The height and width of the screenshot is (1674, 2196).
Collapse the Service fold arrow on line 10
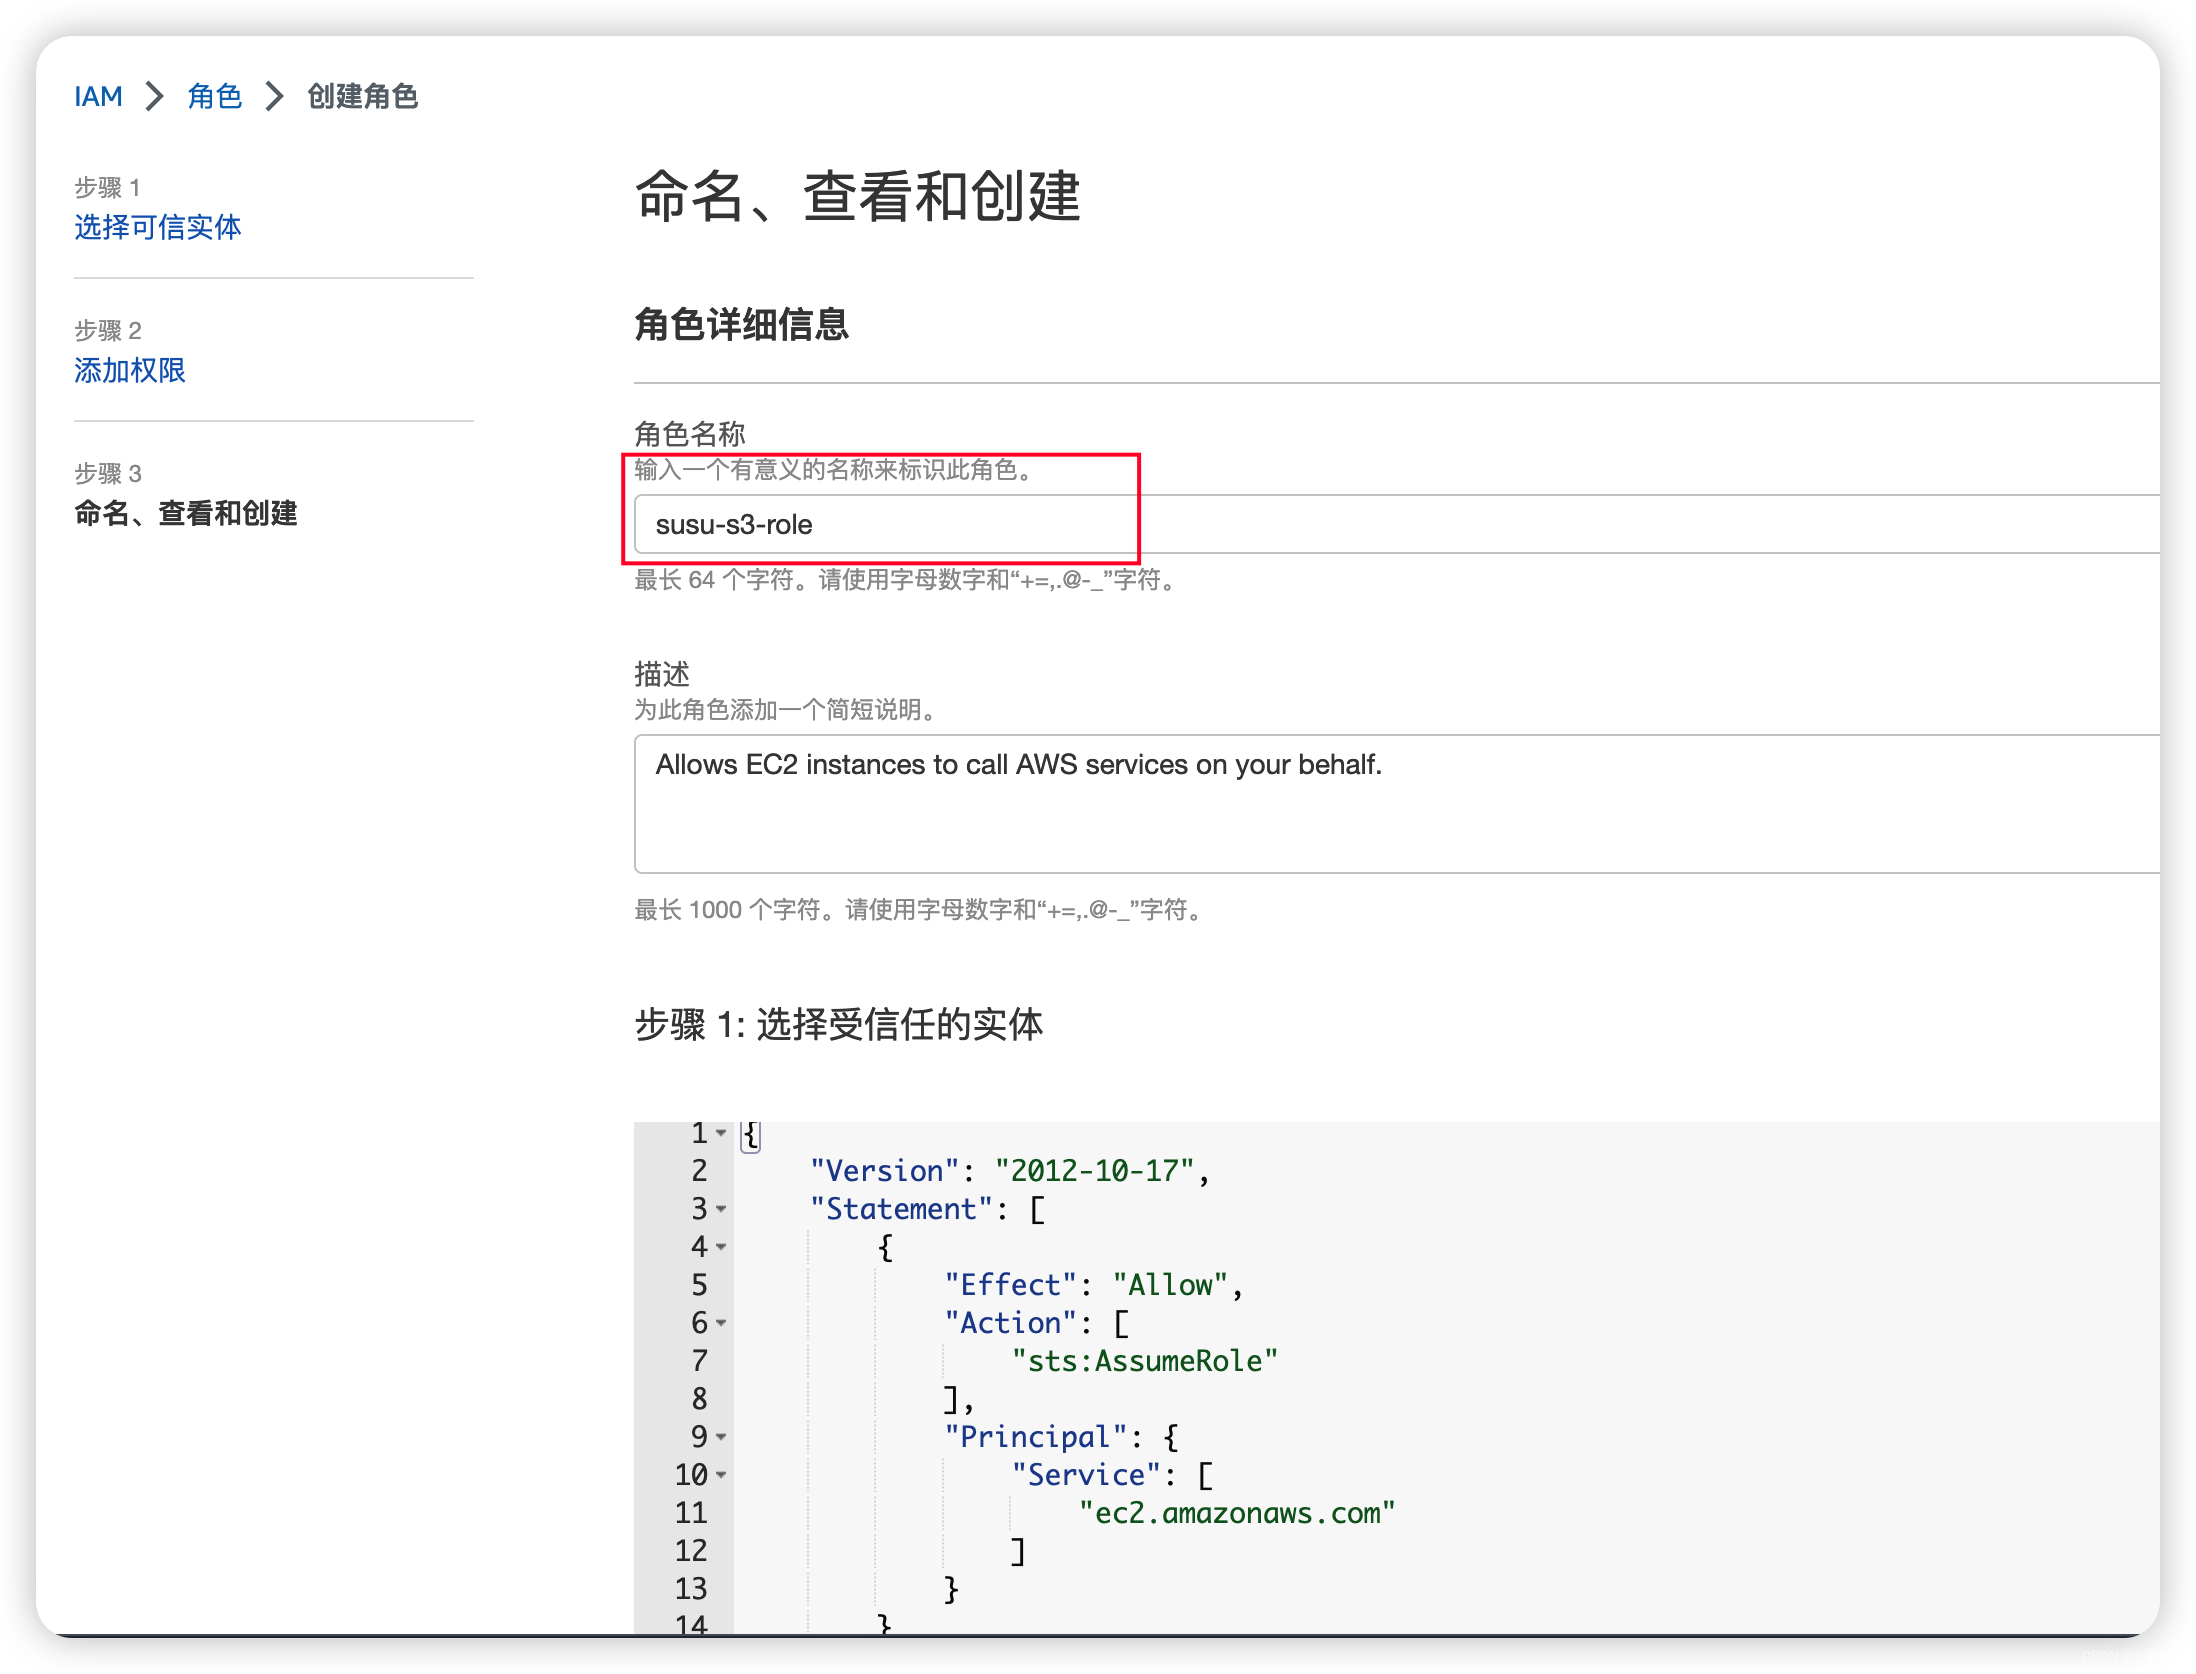[721, 1475]
